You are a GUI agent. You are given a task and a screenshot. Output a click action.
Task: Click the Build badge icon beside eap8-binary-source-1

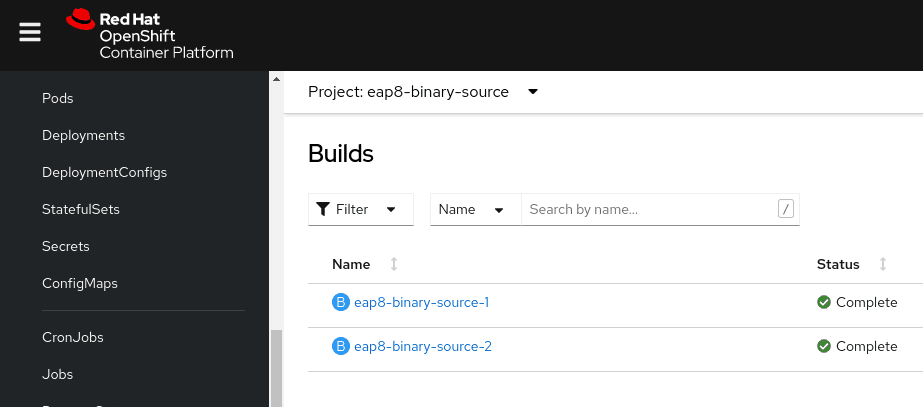pos(340,302)
